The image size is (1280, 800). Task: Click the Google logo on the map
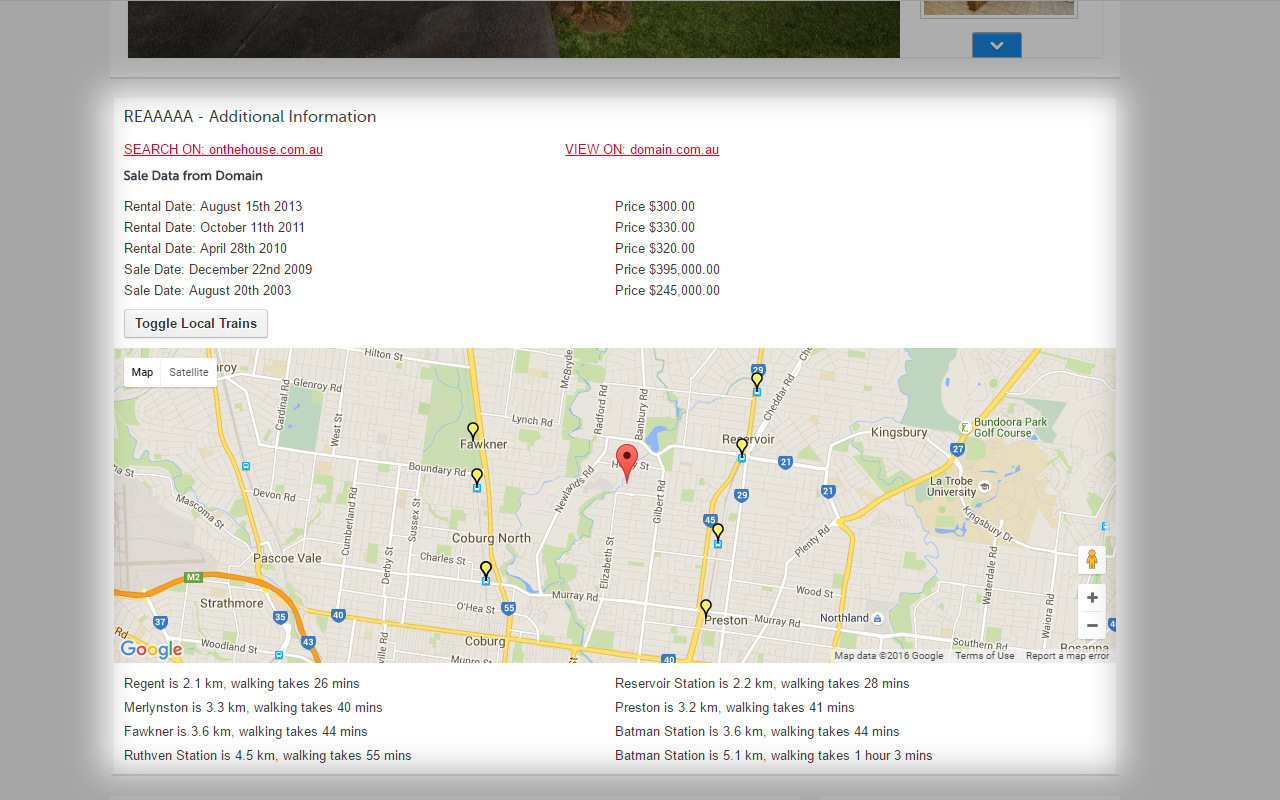point(151,650)
